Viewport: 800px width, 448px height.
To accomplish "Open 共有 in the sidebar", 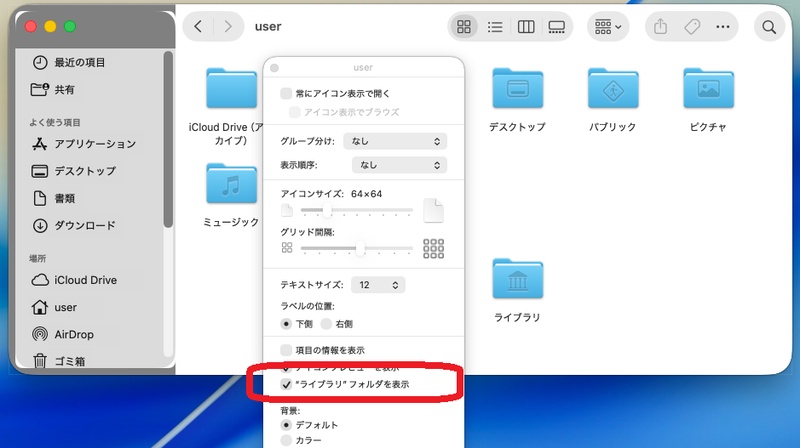I will [x=53, y=90].
